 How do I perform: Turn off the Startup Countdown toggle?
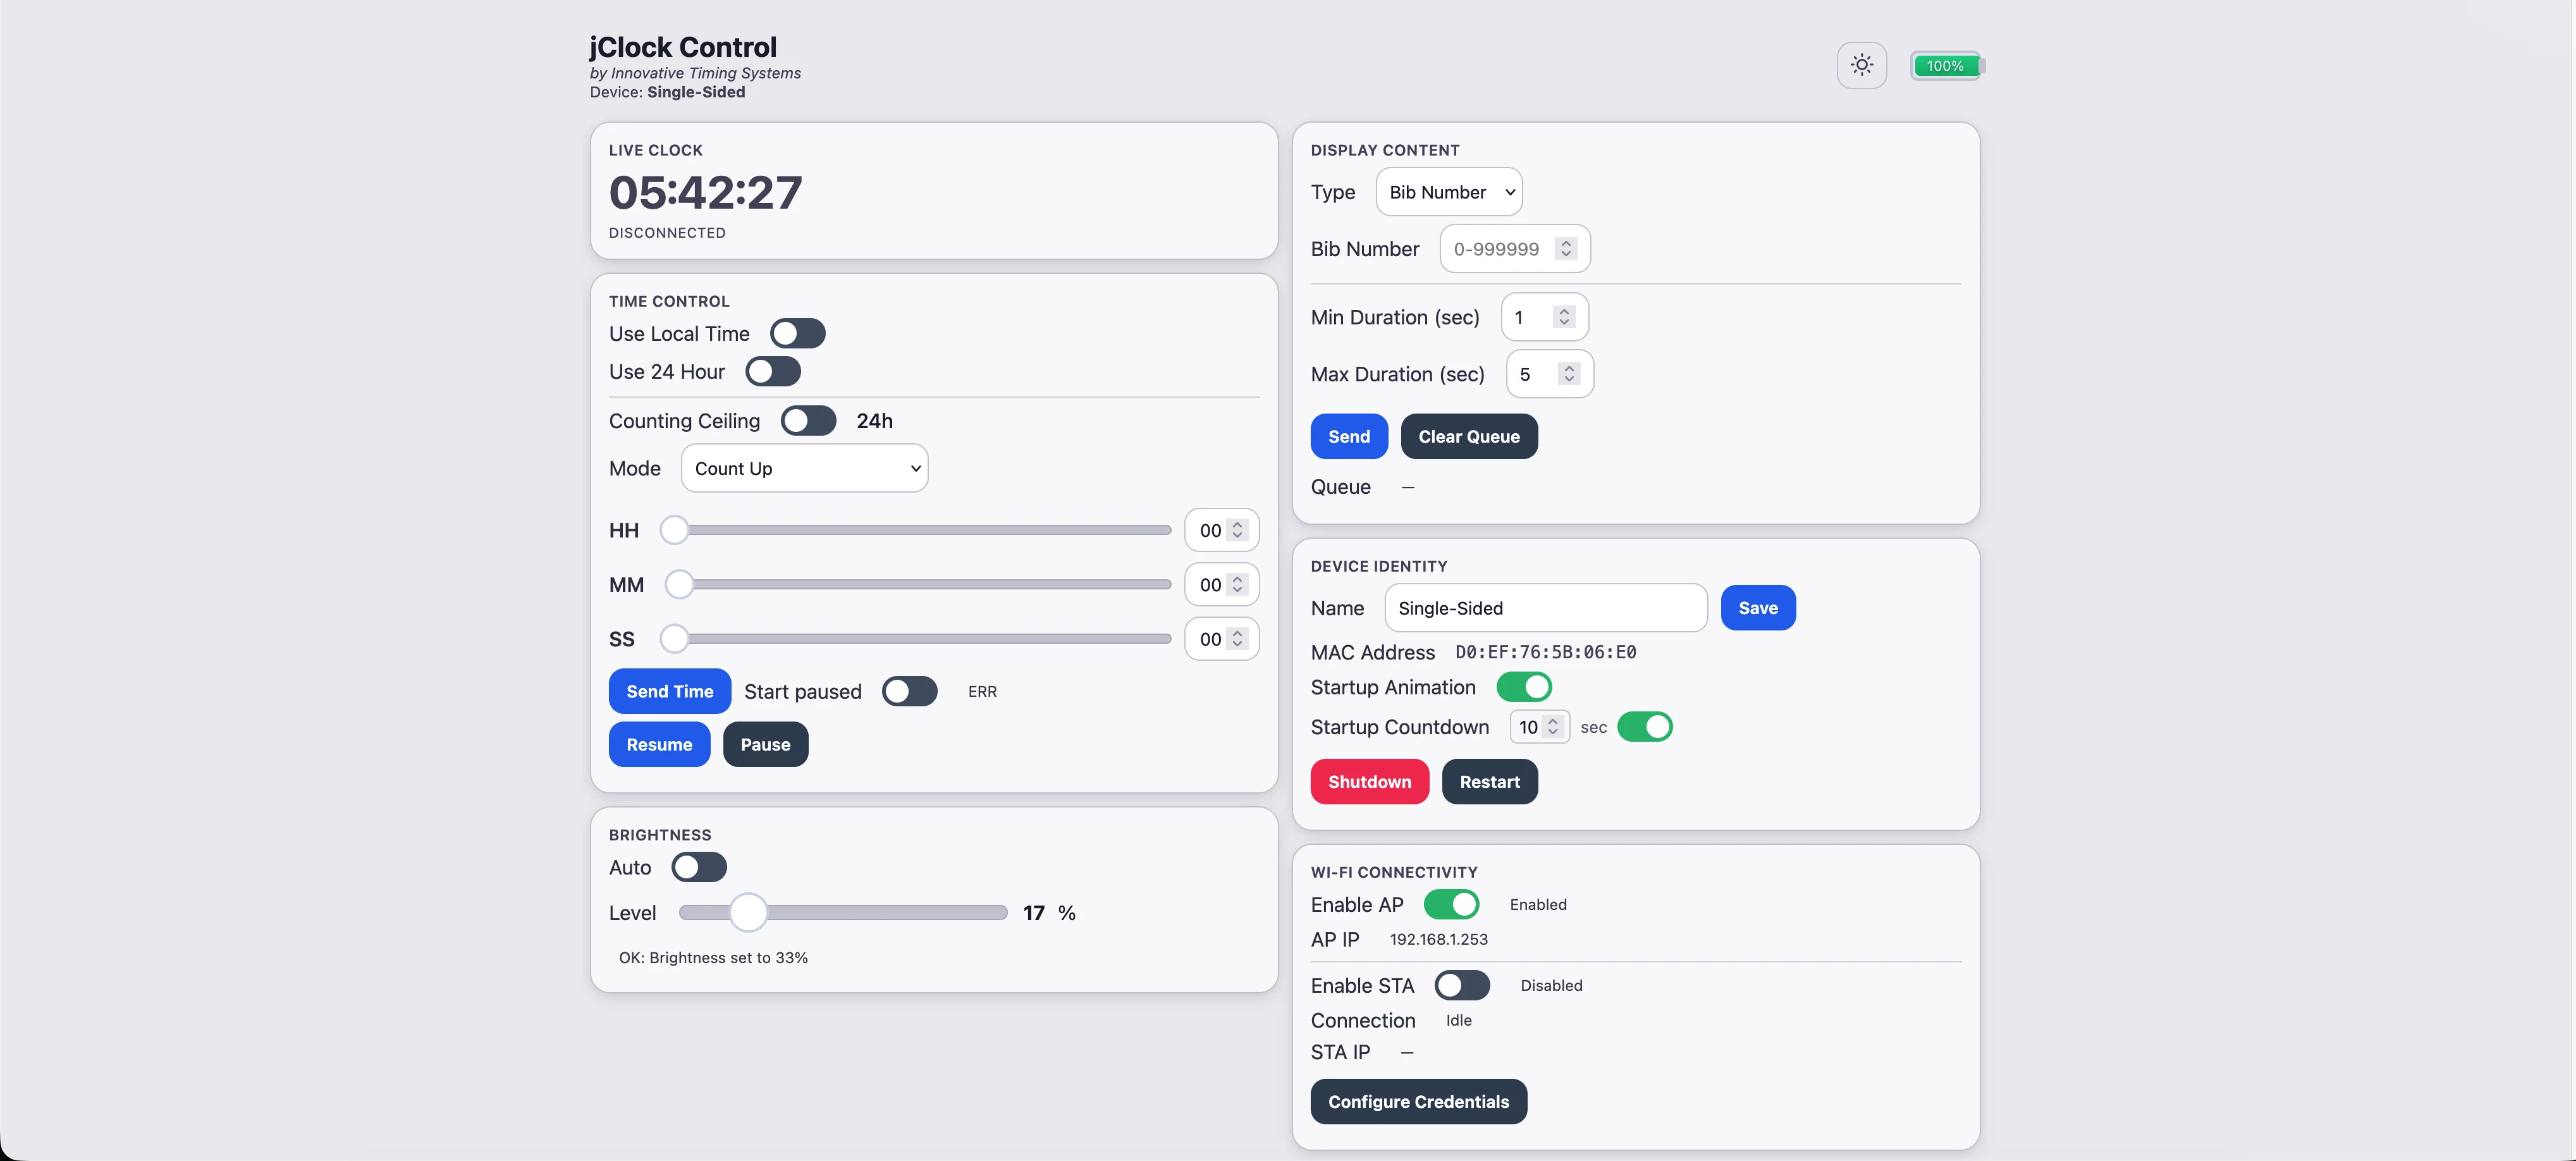coord(1644,726)
